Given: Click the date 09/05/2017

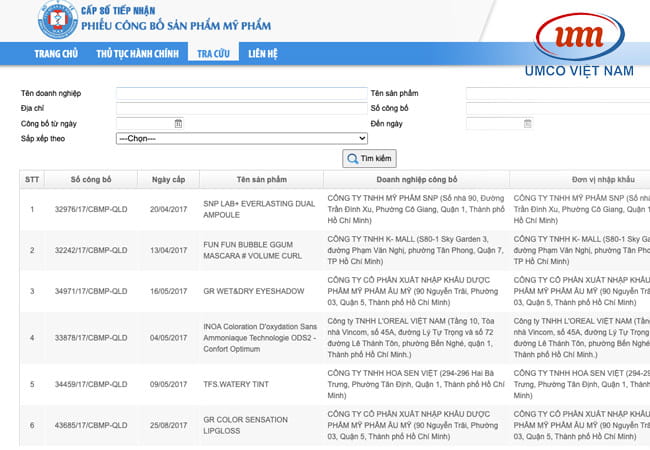Looking at the screenshot, I should click(168, 384).
